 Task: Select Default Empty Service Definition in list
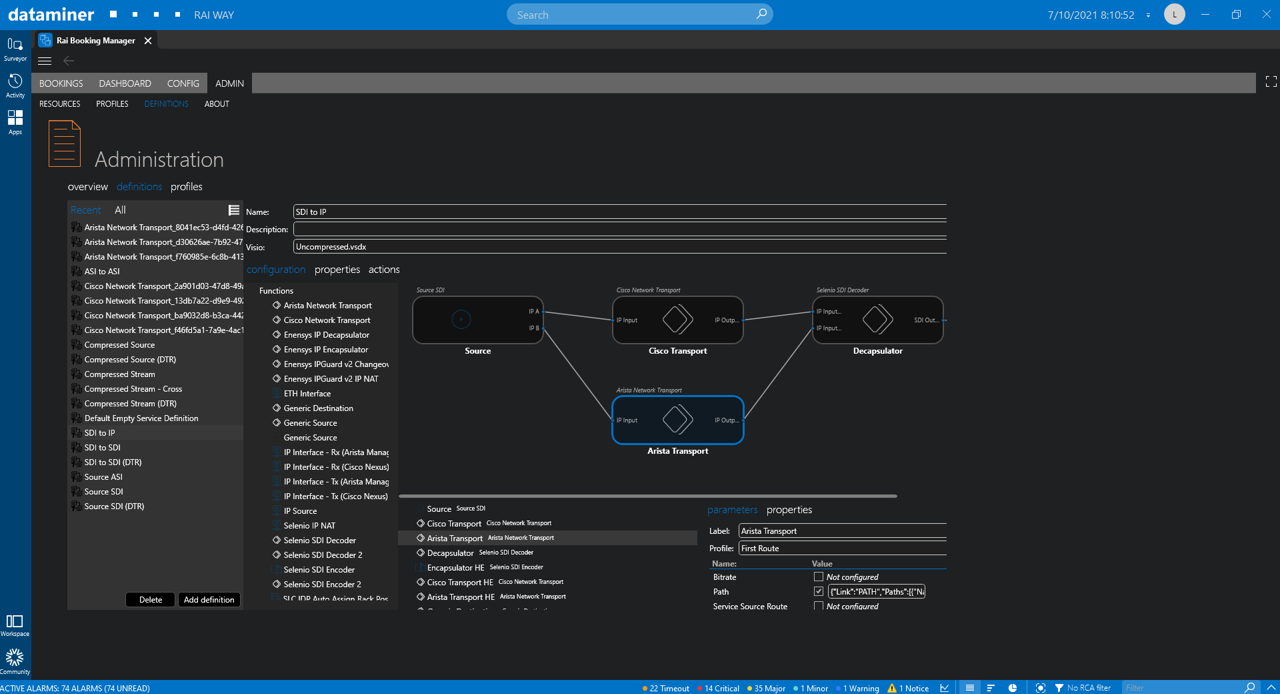tap(141, 418)
